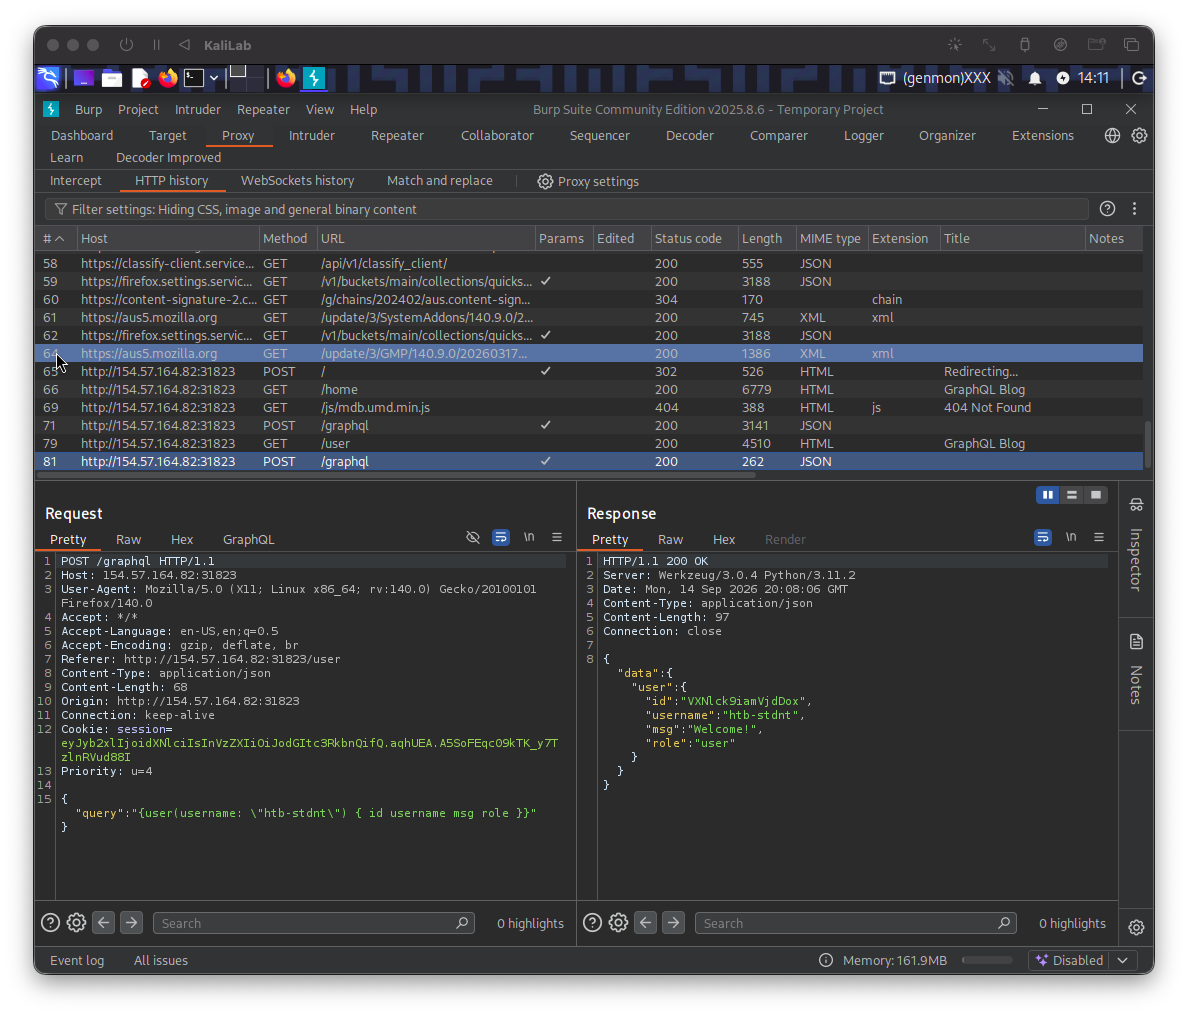Toggle line wrap in Response editor

click(x=1043, y=537)
